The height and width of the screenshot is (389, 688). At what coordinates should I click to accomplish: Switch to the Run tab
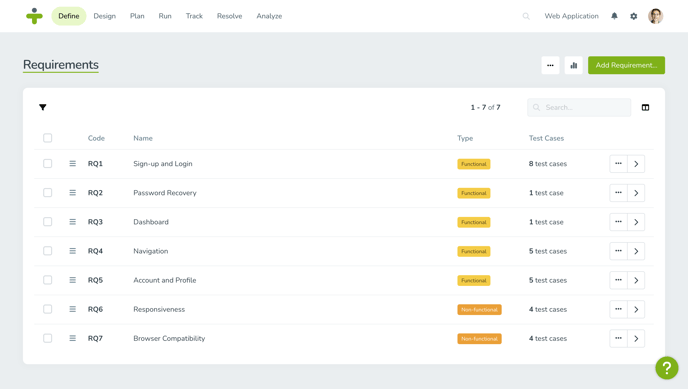point(165,16)
